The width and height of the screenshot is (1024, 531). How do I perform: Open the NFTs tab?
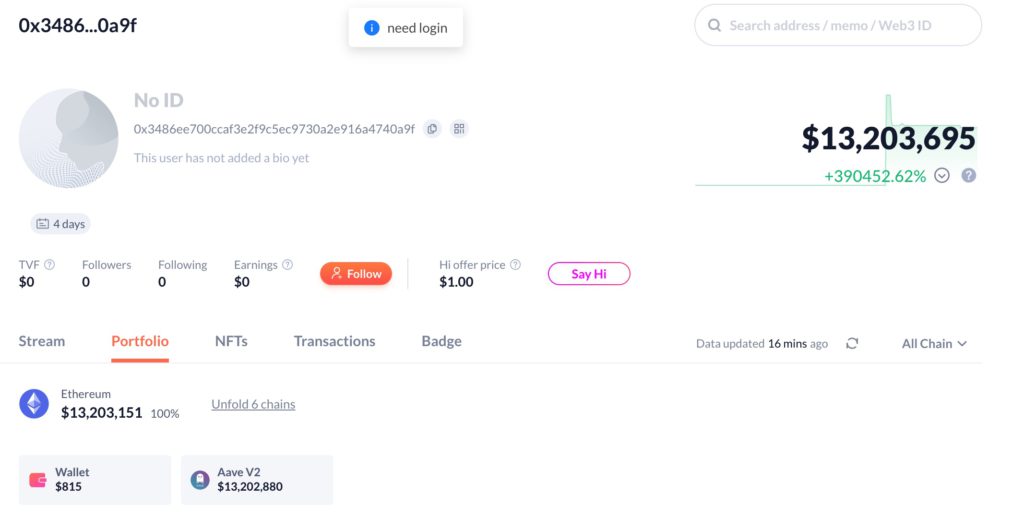[x=231, y=341]
